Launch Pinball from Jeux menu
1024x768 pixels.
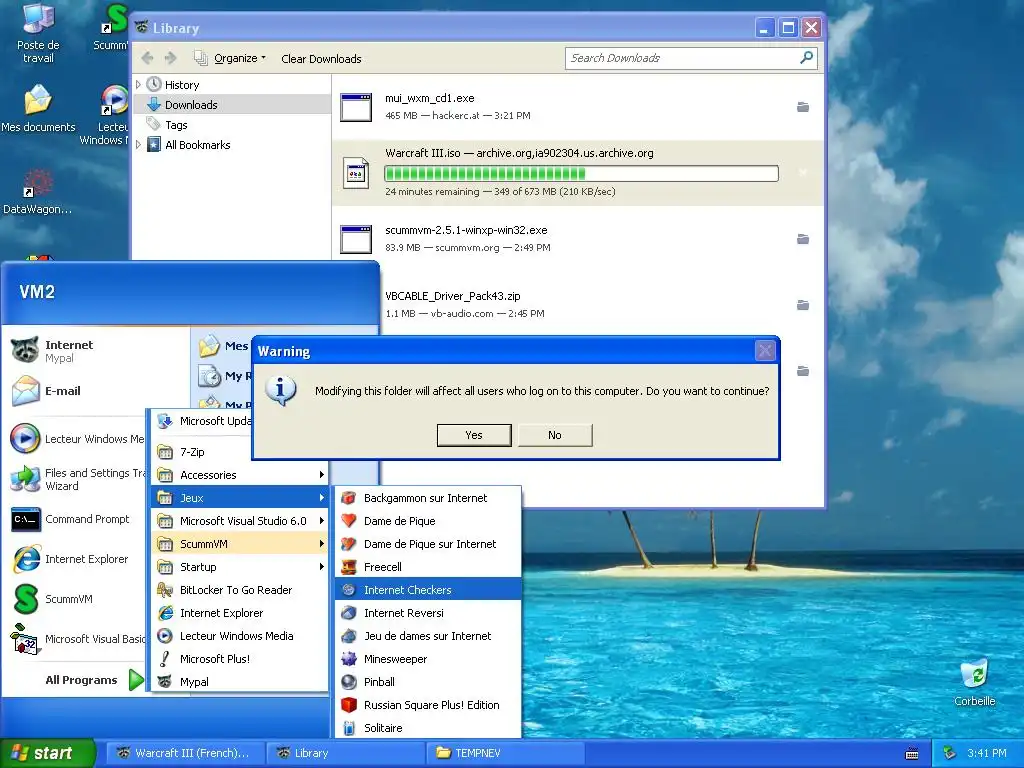coord(428,681)
